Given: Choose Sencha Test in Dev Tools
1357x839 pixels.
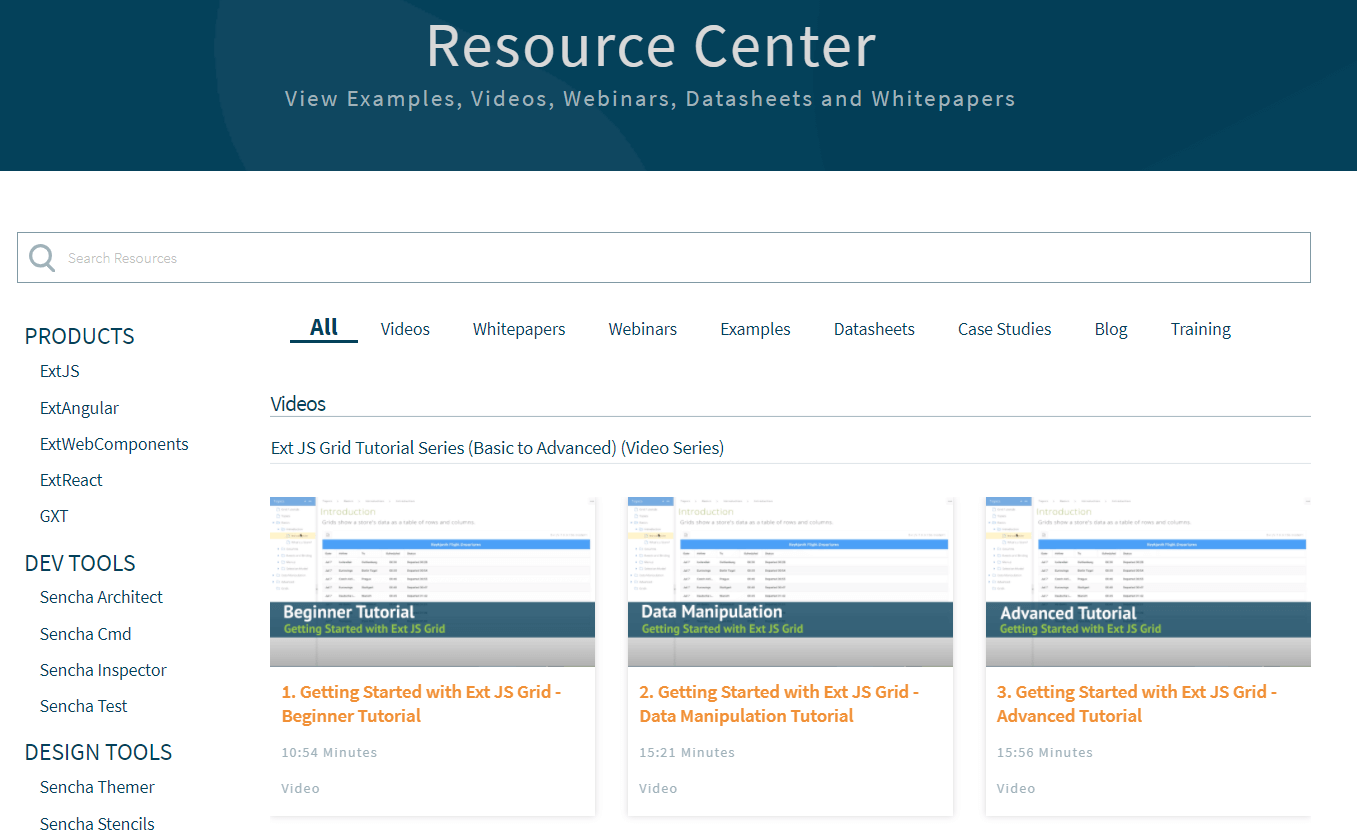Looking at the screenshot, I should click(84, 706).
